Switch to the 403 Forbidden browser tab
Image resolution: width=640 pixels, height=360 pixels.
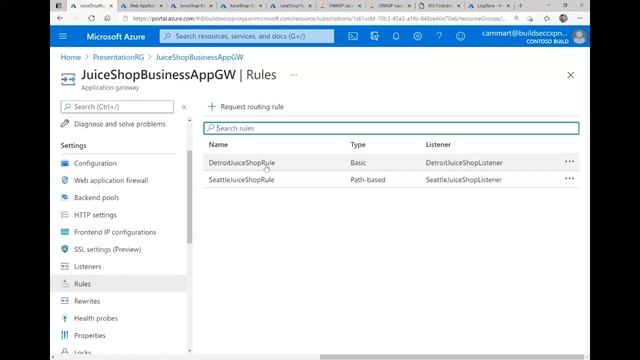pos(440,6)
